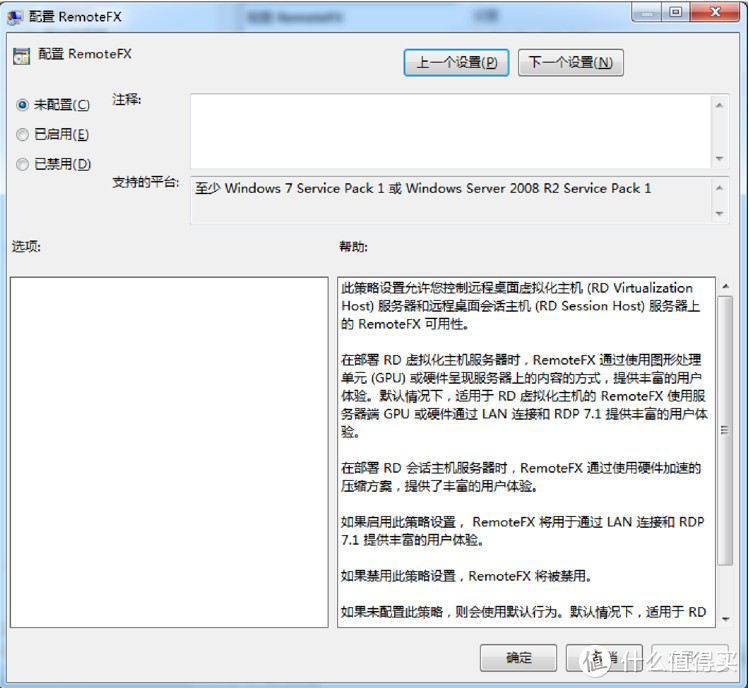Click inside the empty 选项 options panel
Screen dimensions: 749x688
(168, 450)
